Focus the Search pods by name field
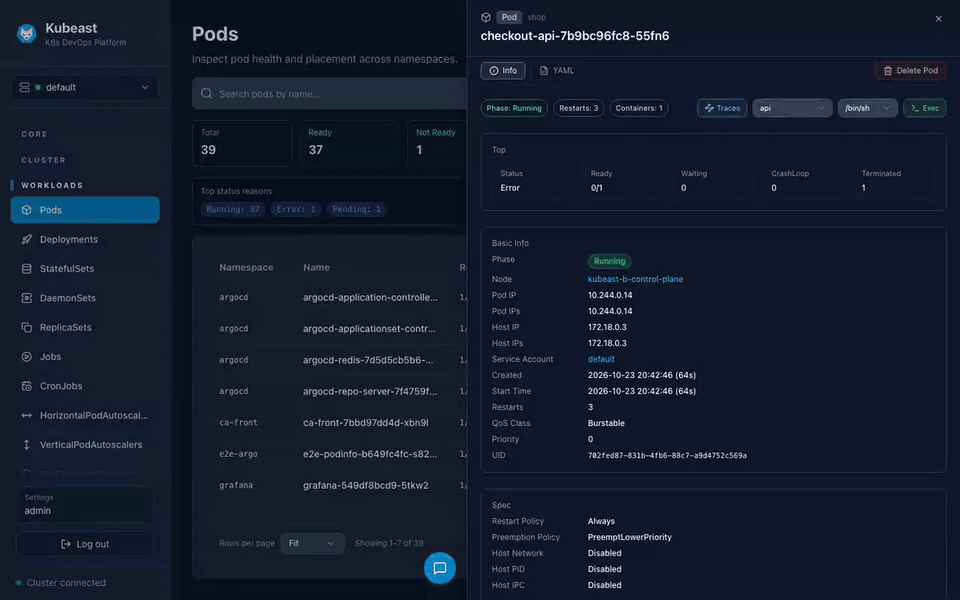This screenshot has height=600, width=960. click(331, 94)
